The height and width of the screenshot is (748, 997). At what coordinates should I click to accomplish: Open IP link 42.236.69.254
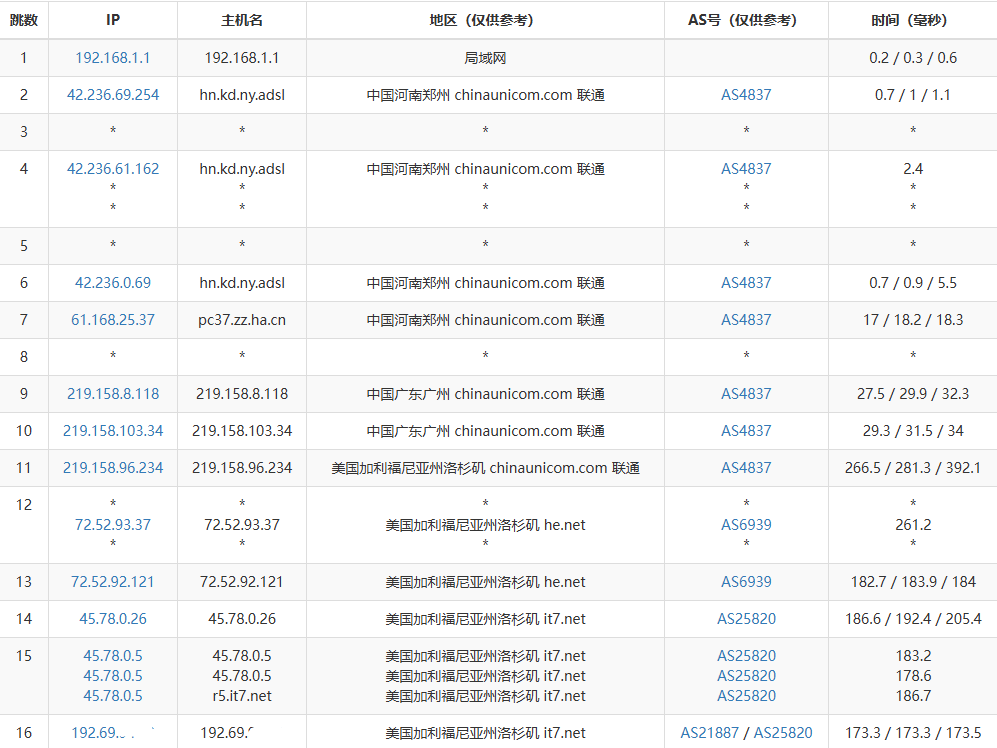coord(113,95)
